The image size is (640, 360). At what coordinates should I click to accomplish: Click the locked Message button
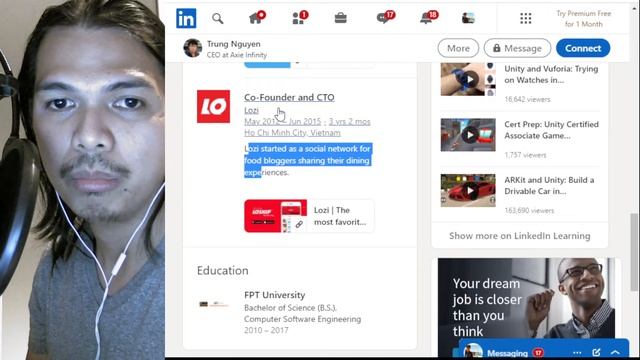tap(517, 48)
